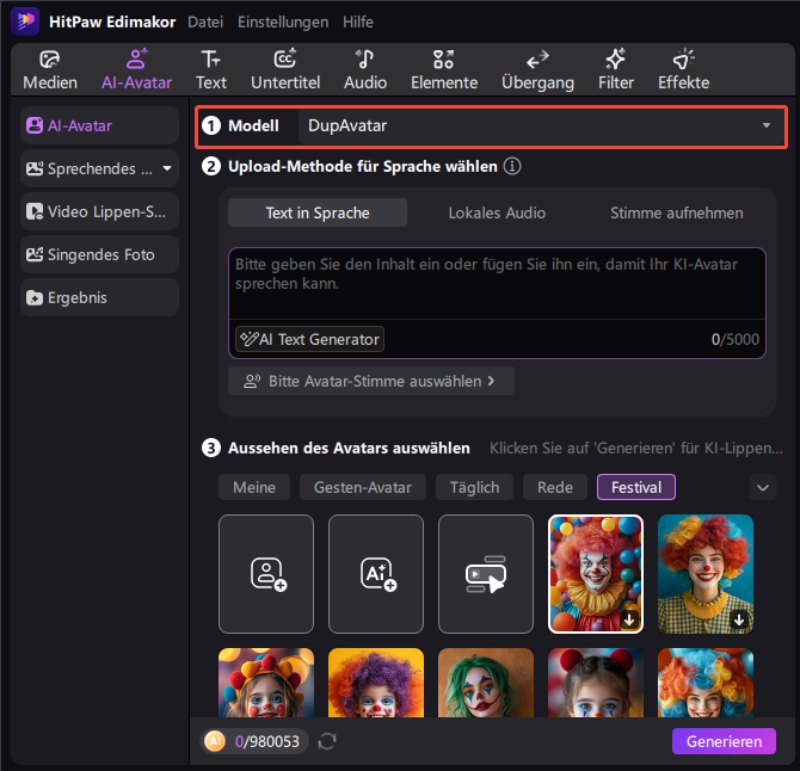
Task: Open the Elemente panel
Action: [x=443, y=68]
